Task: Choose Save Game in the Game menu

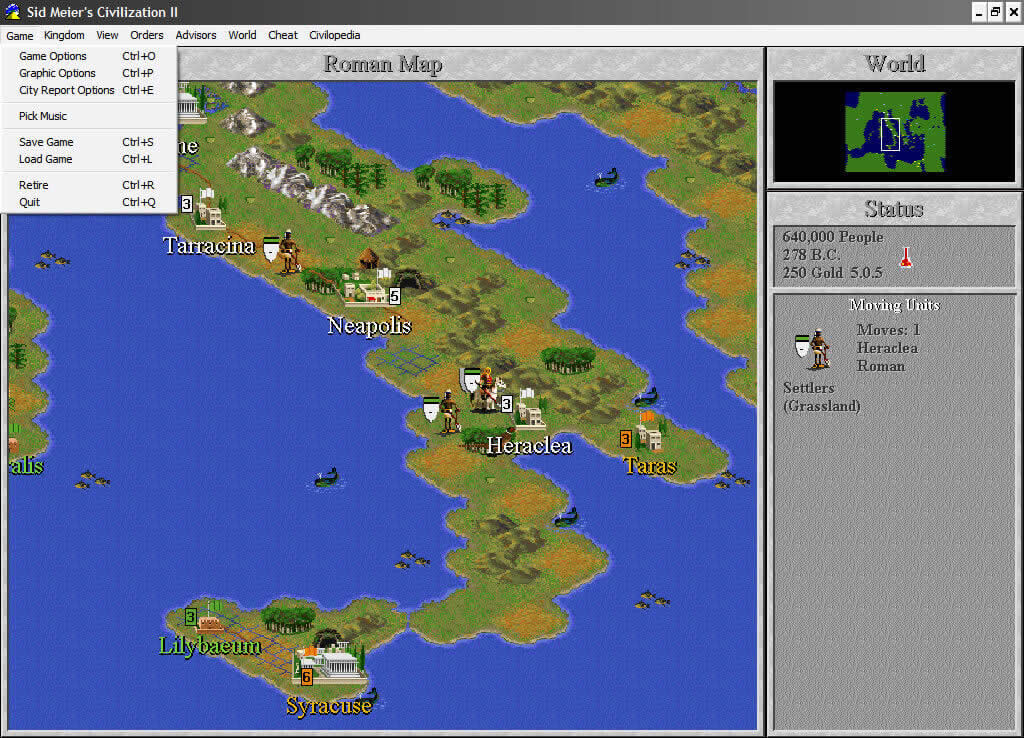Action: (46, 142)
